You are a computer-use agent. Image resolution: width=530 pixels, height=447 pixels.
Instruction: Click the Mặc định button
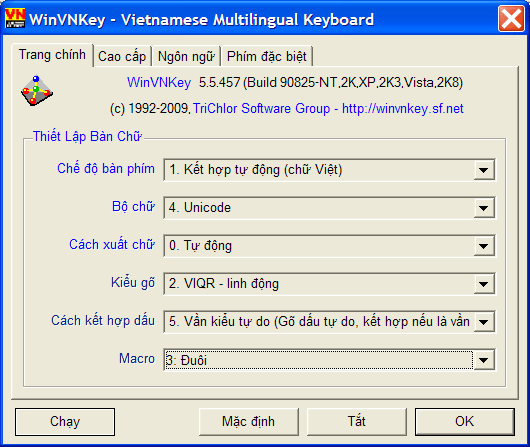[x=249, y=422]
